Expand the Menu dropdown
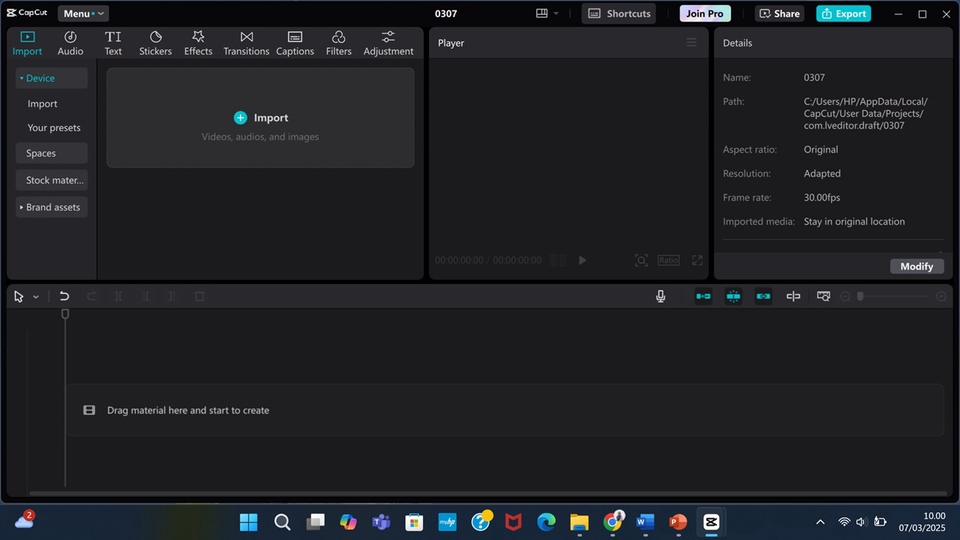 [x=83, y=13]
